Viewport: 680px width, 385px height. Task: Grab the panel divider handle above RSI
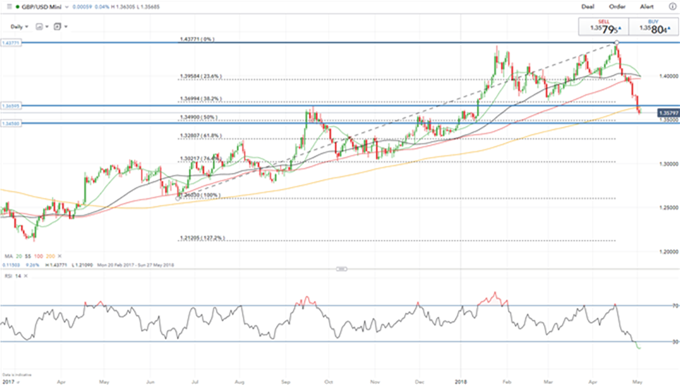tap(341, 269)
